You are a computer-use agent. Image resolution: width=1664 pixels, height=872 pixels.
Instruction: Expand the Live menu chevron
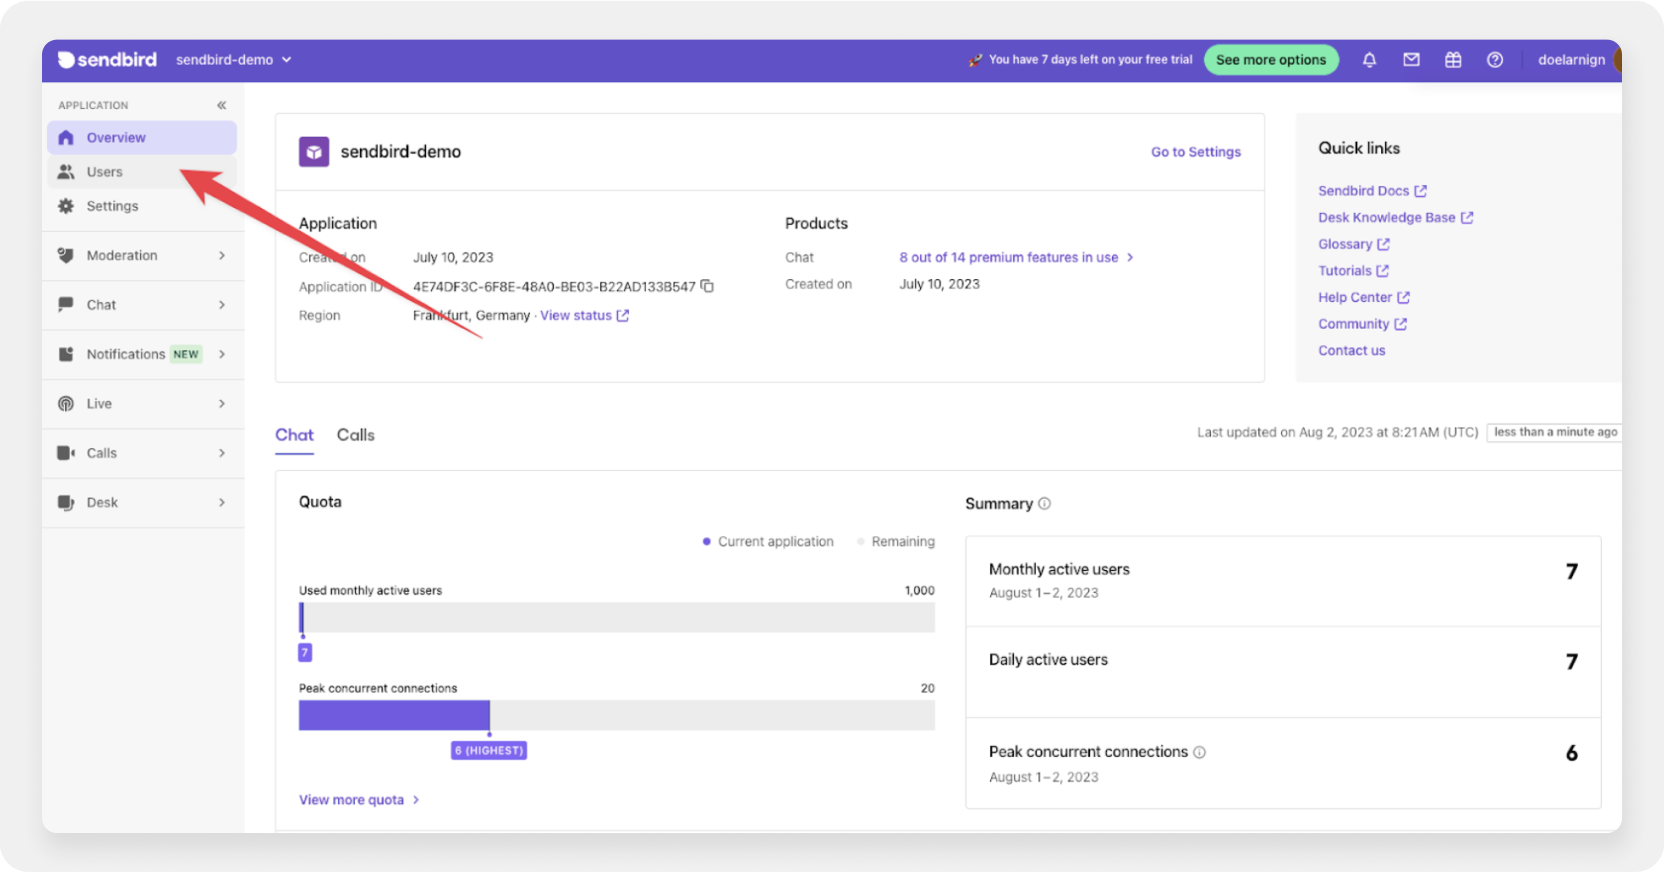pos(222,404)
